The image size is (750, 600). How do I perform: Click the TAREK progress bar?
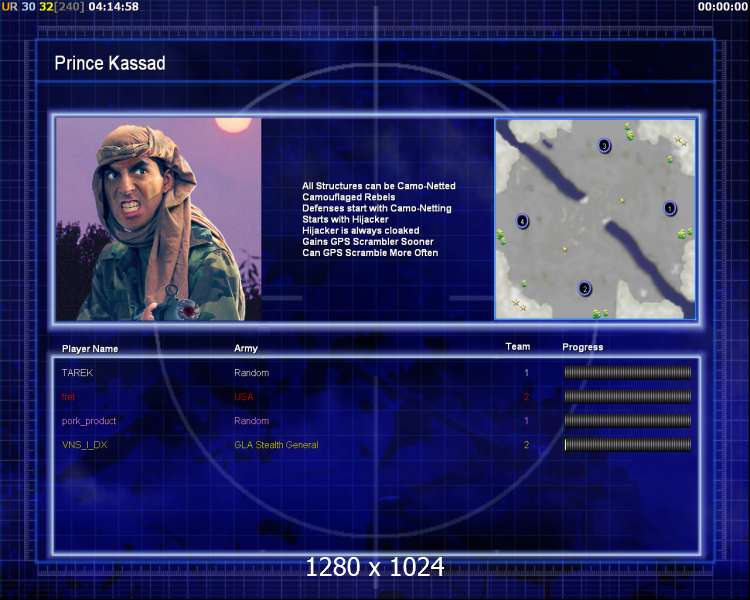(628, 372)
